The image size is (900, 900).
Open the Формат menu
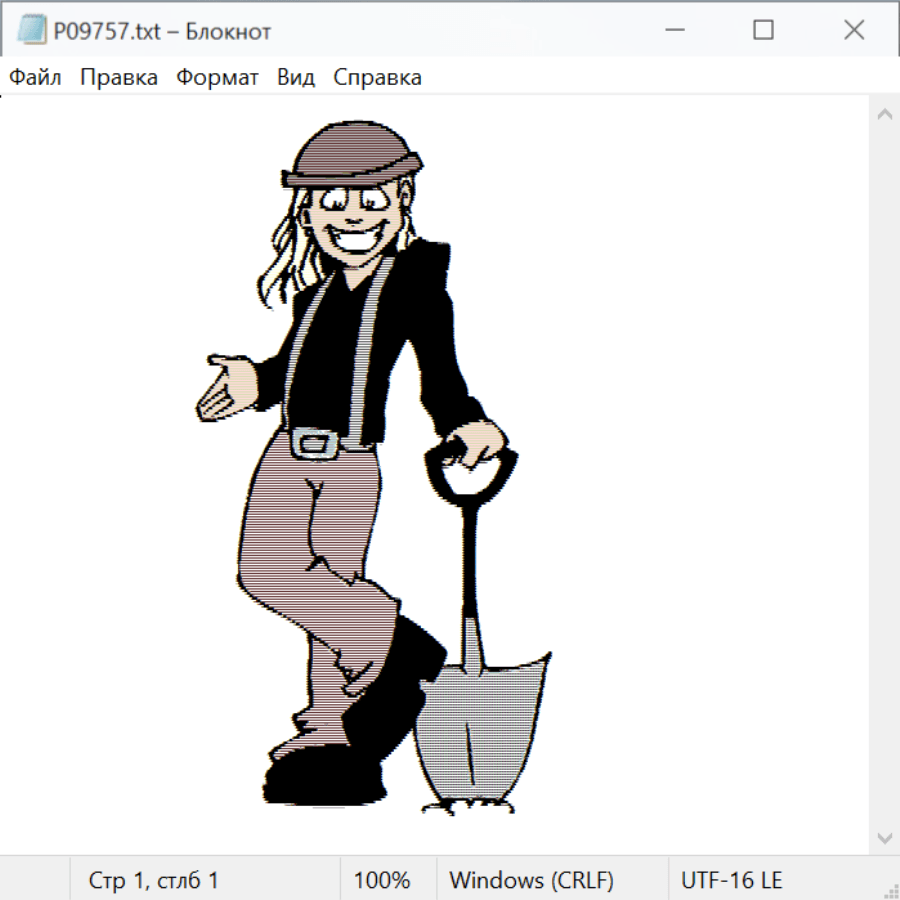[x=217, y=77]
